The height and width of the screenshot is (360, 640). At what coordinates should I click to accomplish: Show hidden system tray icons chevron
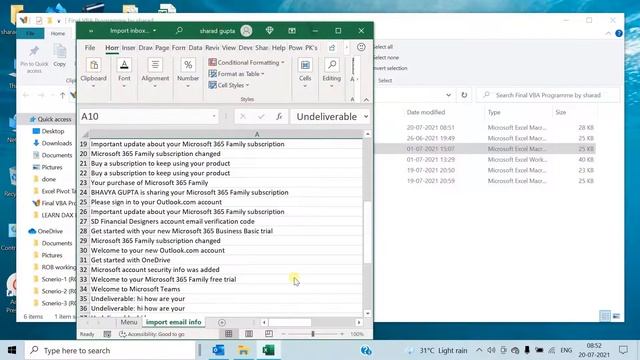point(479,350)
